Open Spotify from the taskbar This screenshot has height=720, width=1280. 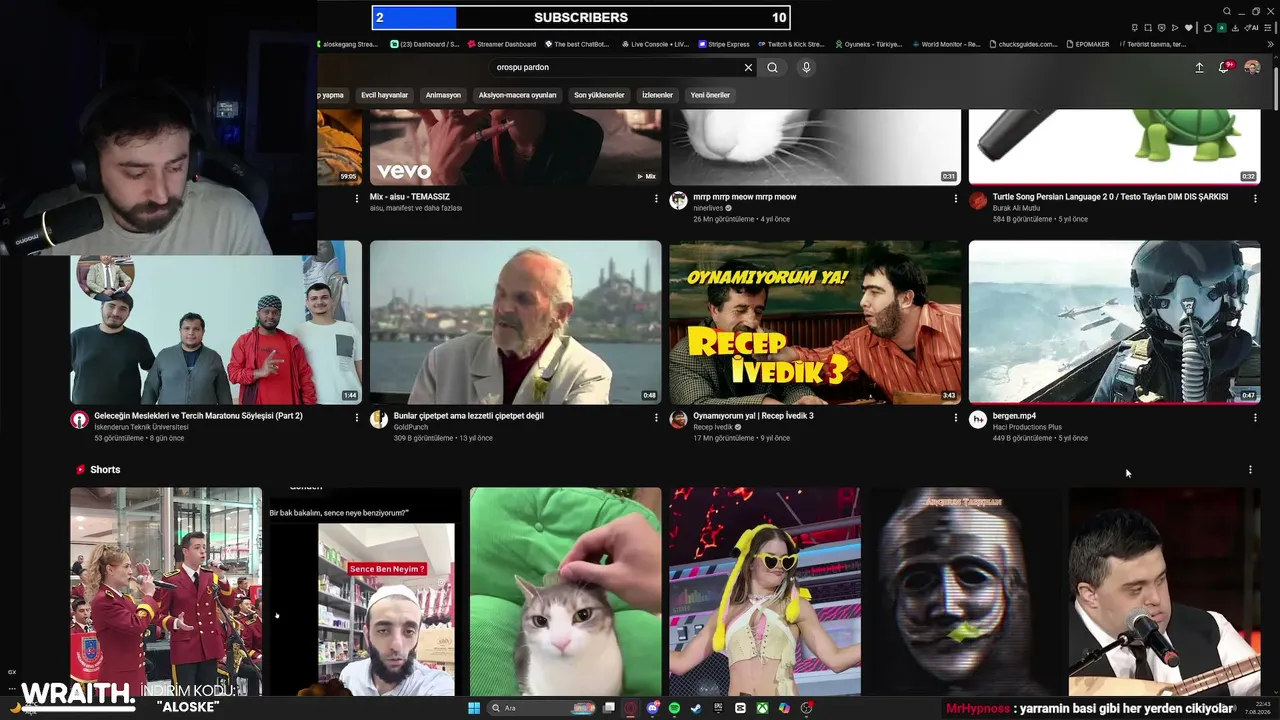[x=674, y=708]
